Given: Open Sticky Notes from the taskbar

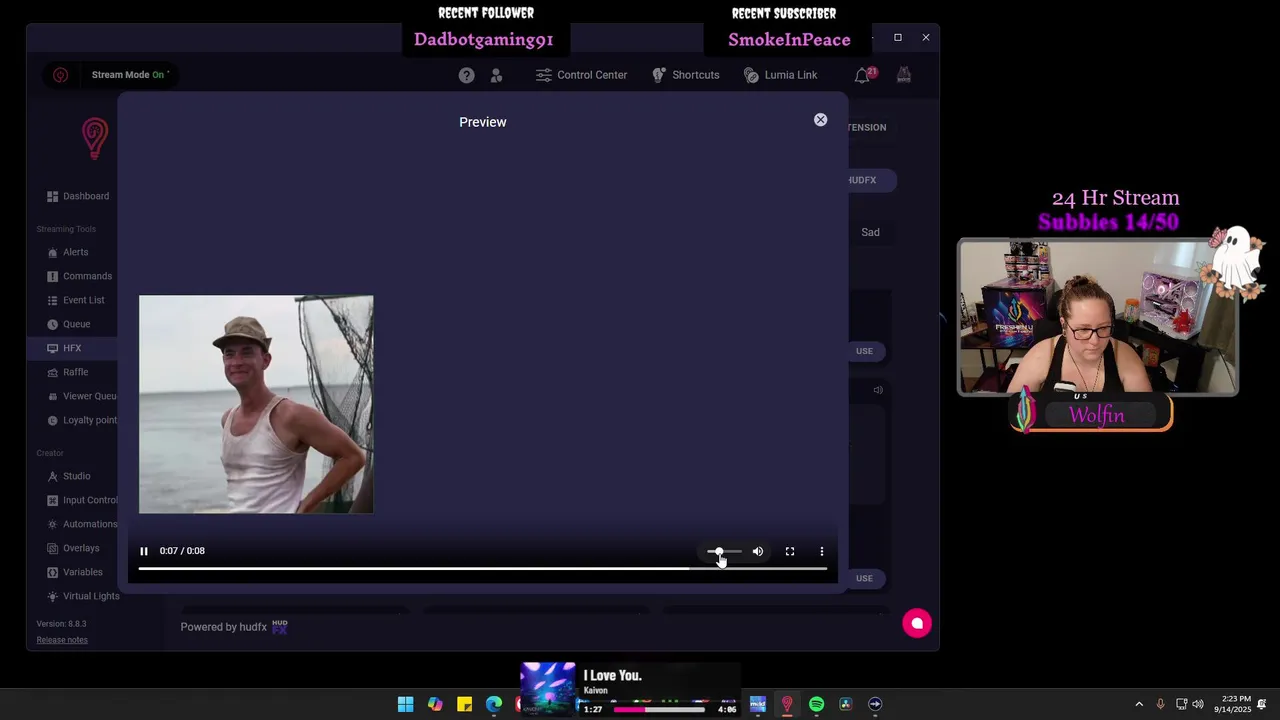Looking at the screenshot, I should [x=465, y=704].
